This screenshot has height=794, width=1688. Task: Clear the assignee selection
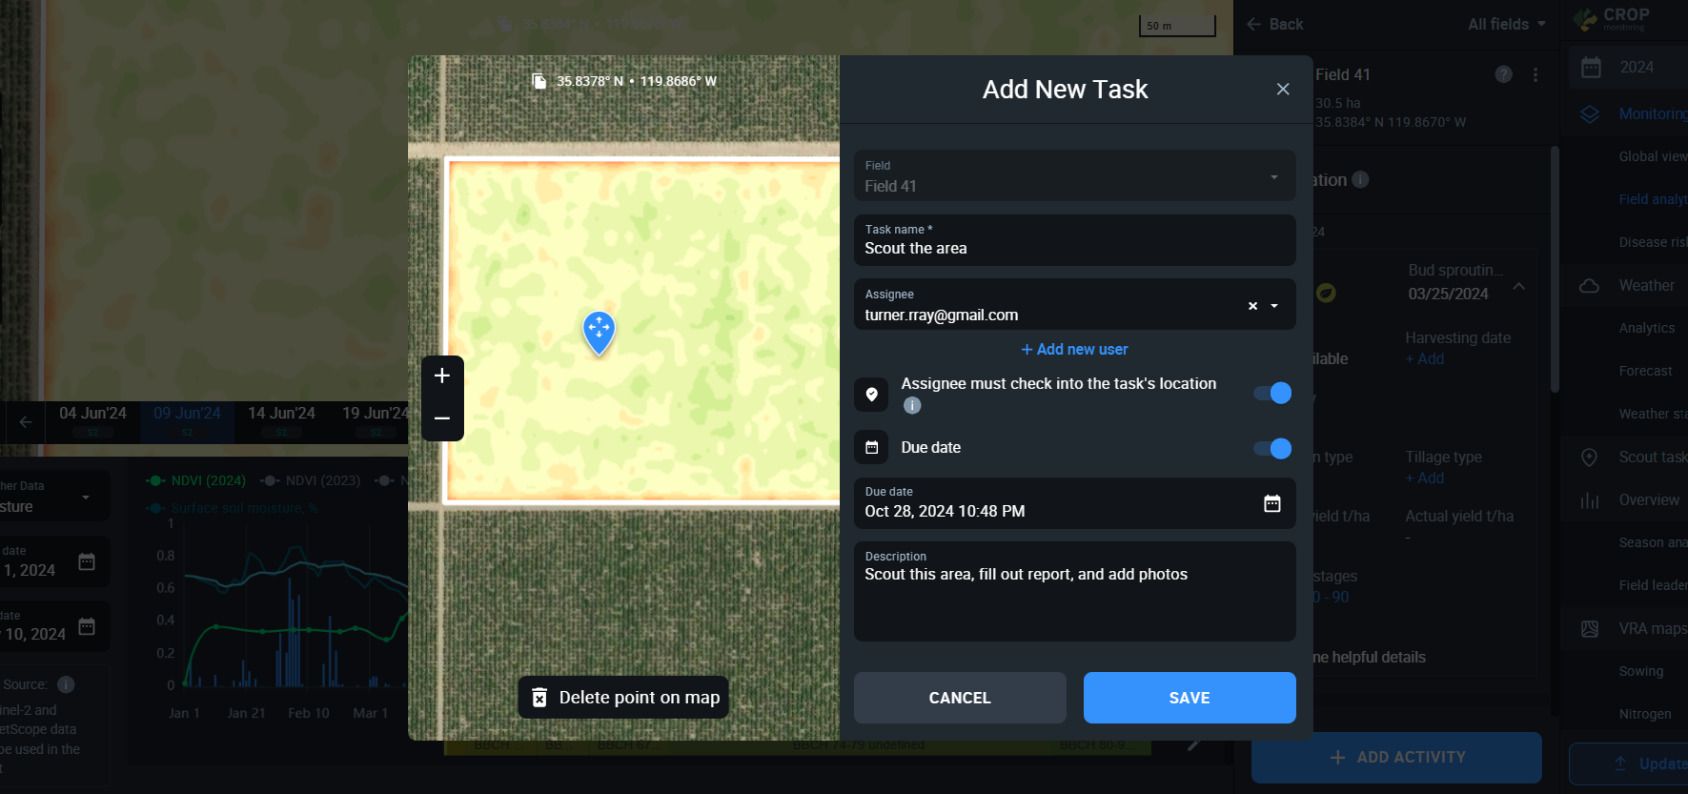tap(1252, 306)
